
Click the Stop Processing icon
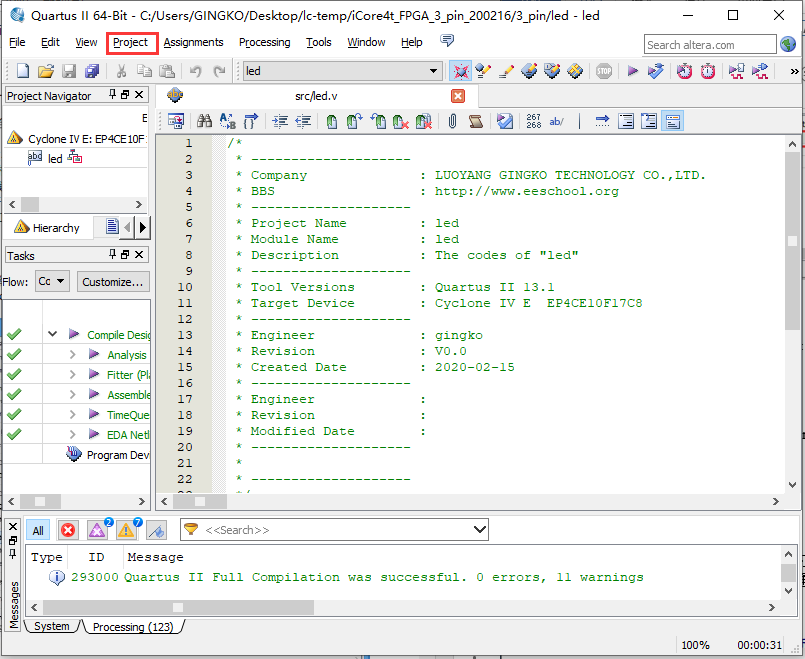coord(604,71)
